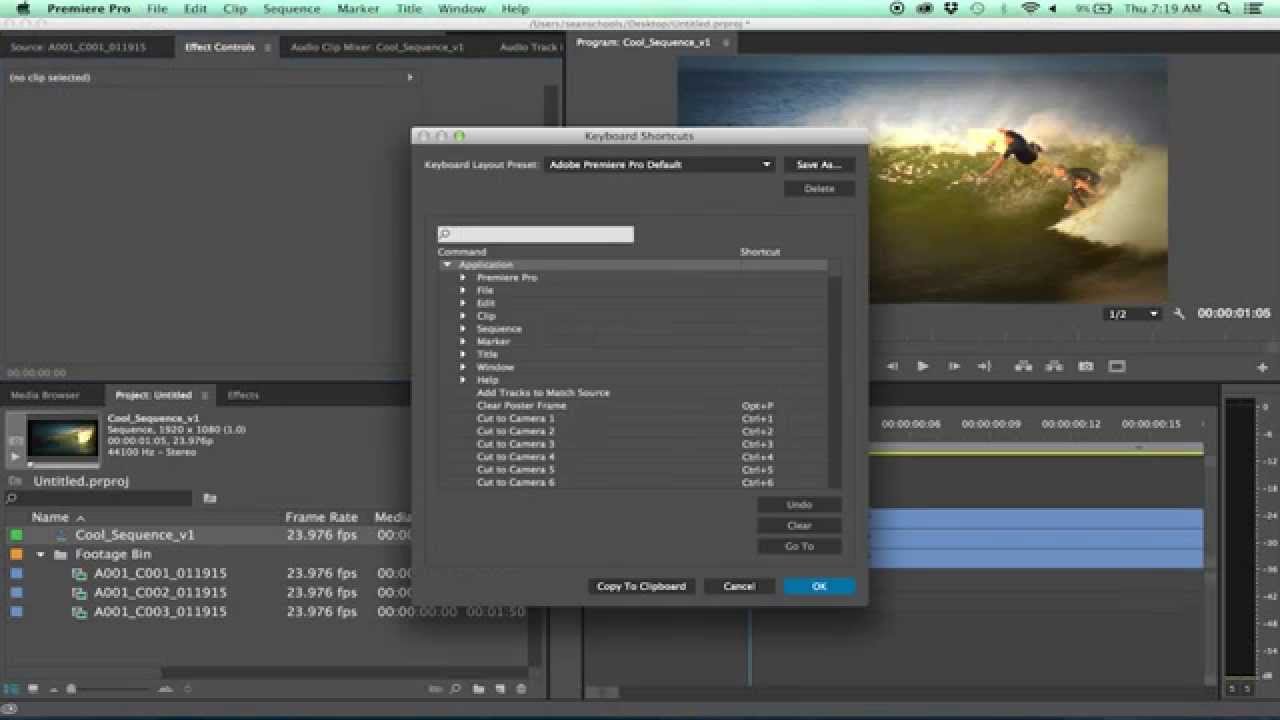This screenshot has width=1280, height=720.
Task: Expand Marker commands in shortcuts list
Action: 463,341
